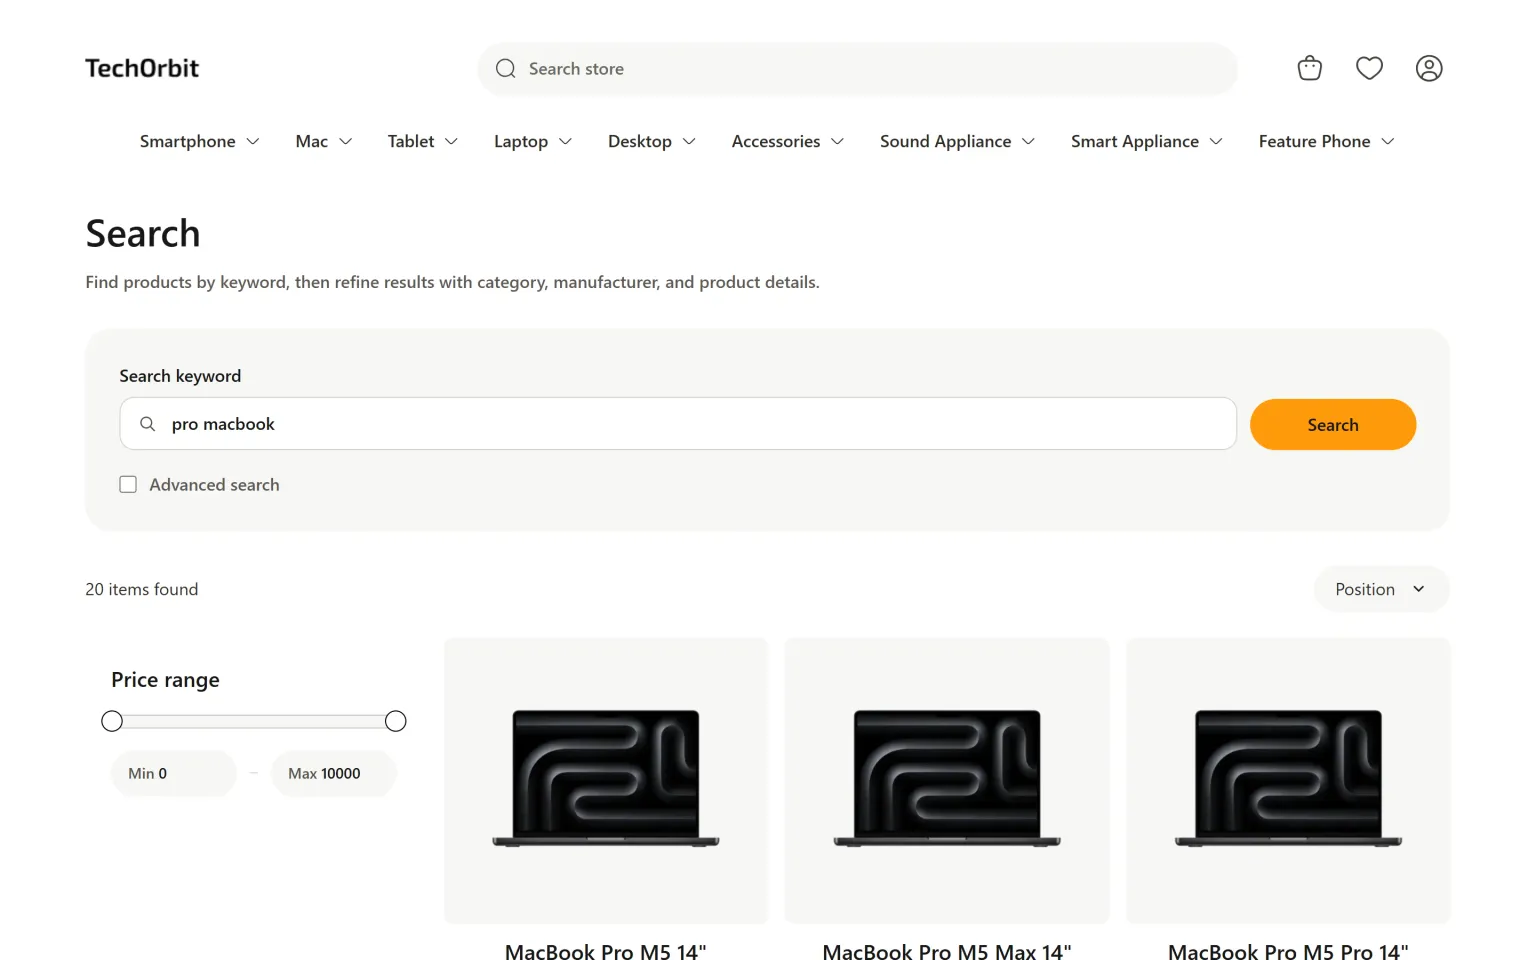Expand the Laptop menu
This screenshot has width=1536, height=960.
click(532, 141)
